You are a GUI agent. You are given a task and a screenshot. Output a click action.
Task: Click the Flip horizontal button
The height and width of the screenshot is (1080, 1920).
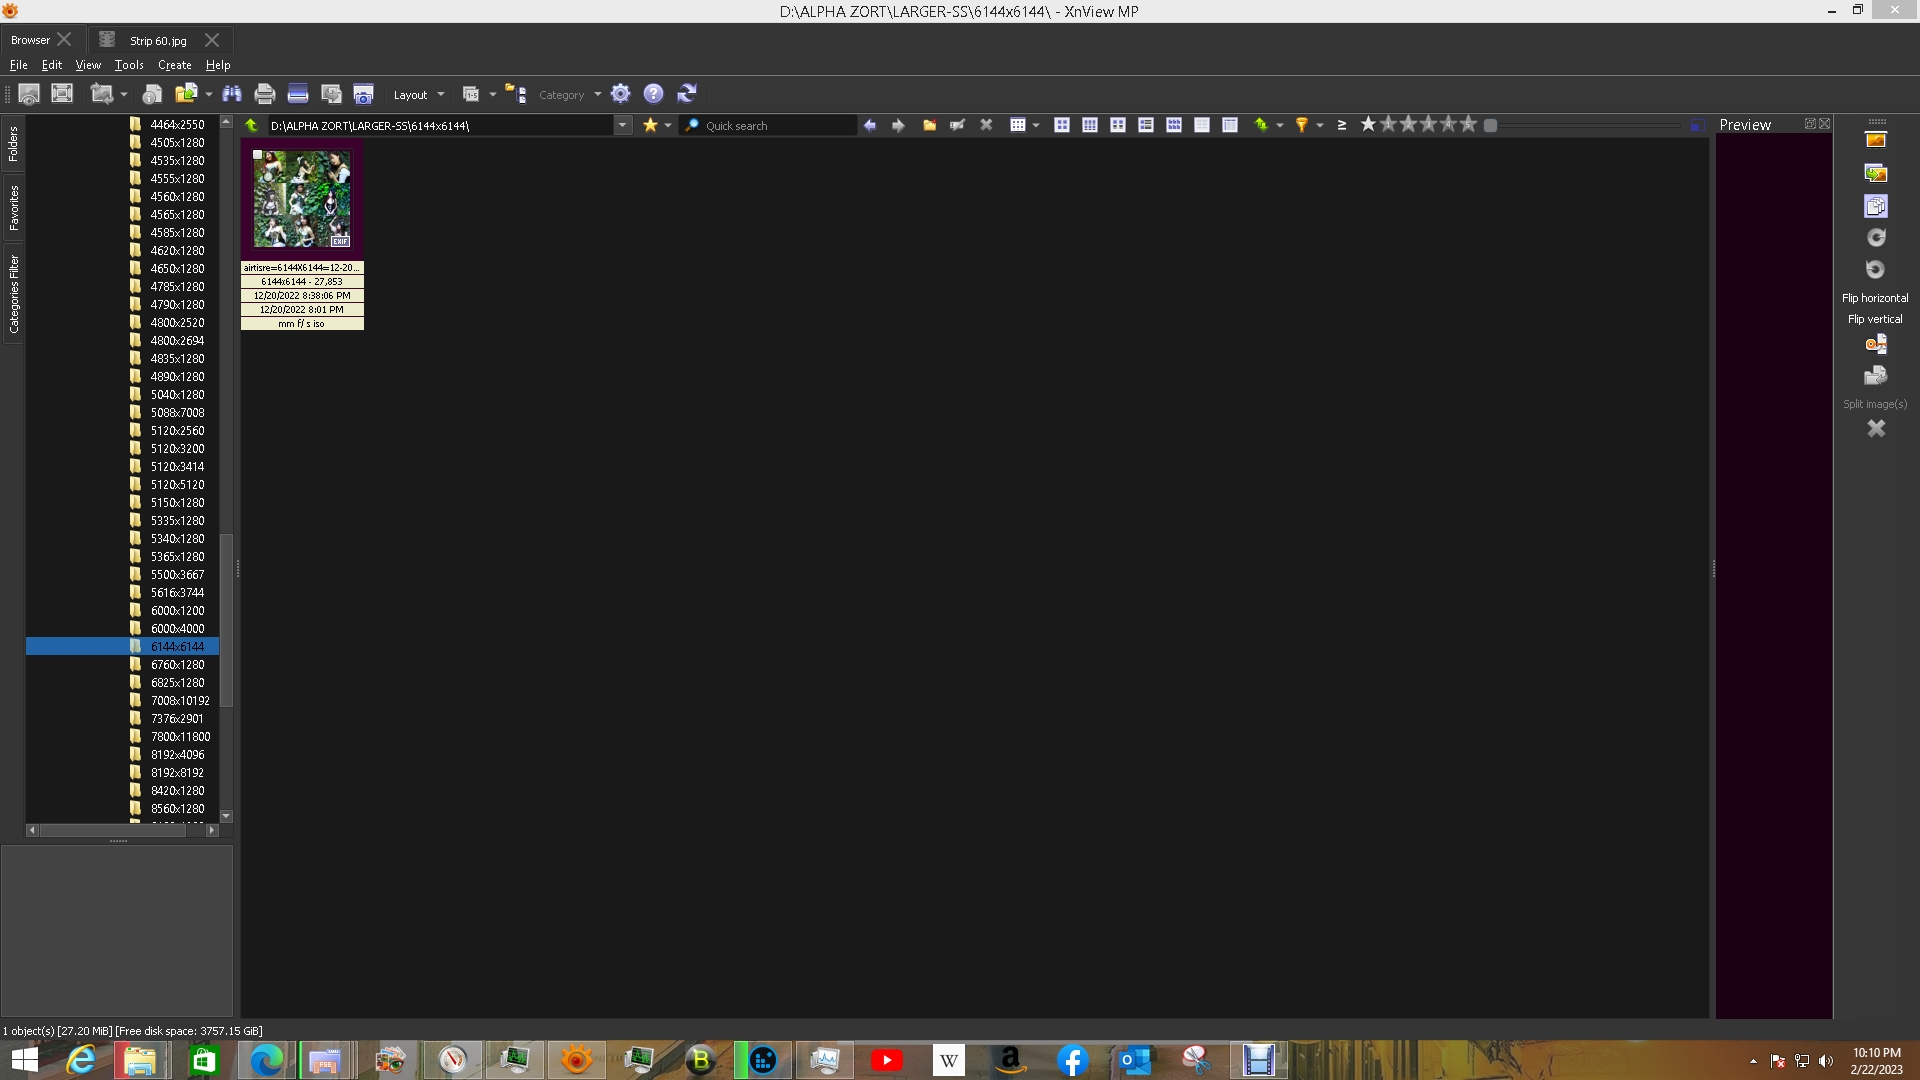[x=1874, y=298]
